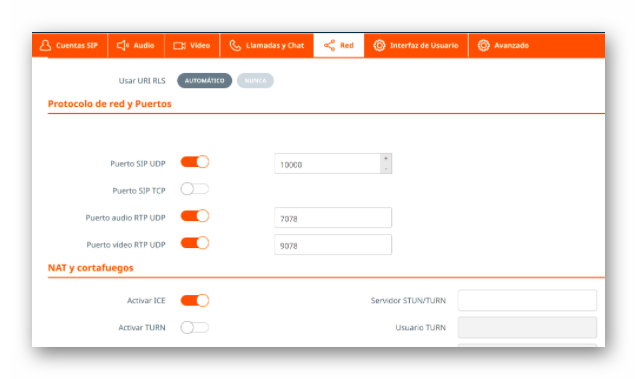Click the Red share network icon
This screenshot has width=637, height=379.
(329, 45)
